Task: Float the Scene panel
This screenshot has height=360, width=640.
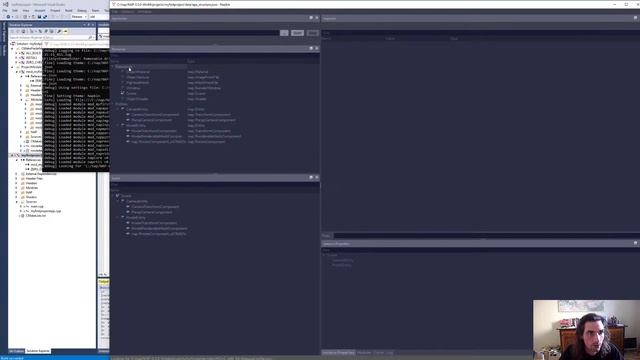Action: 311,178
